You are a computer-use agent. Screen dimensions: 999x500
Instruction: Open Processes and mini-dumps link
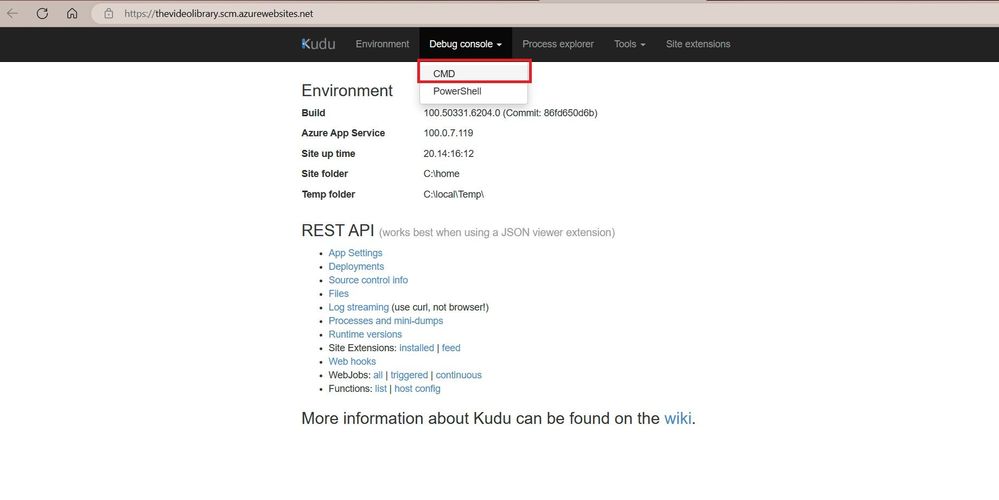coord(385,320)
